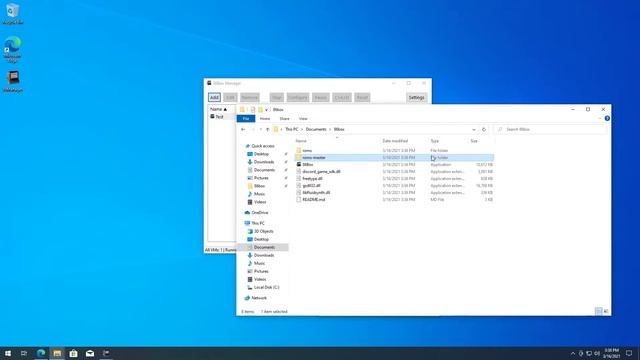Select the roms-master folder
This screenshot has width=640, height=360.
pyautogui.click(x=394, y=158)
